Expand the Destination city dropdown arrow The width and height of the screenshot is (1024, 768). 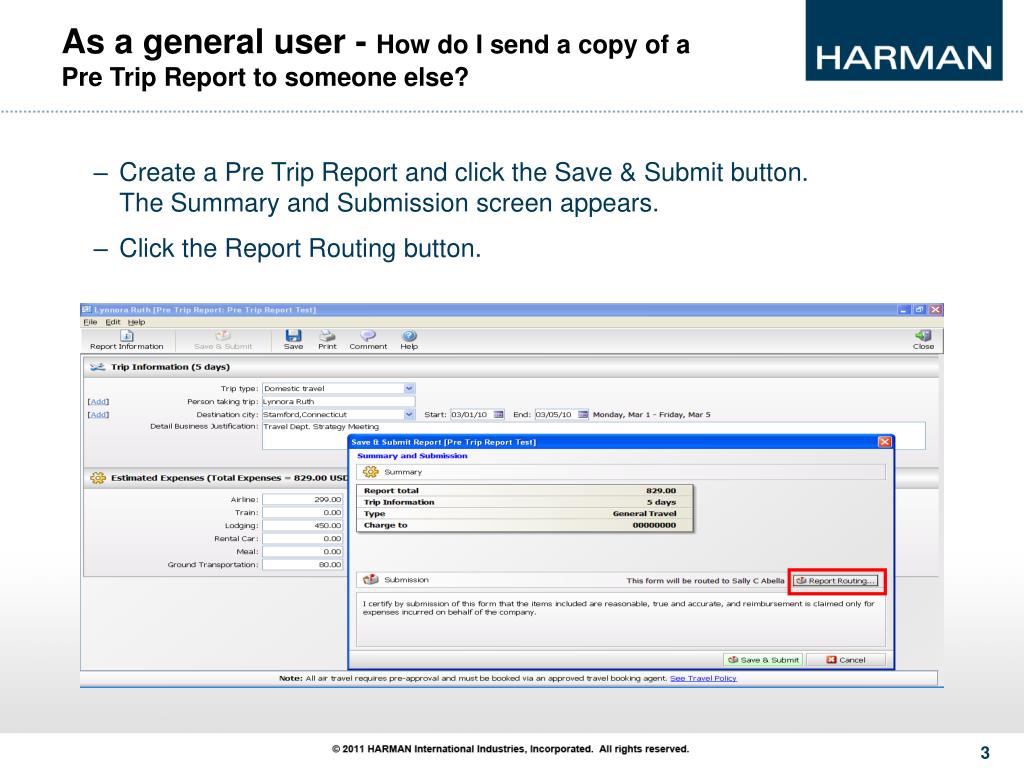click(x=409, y=414)
